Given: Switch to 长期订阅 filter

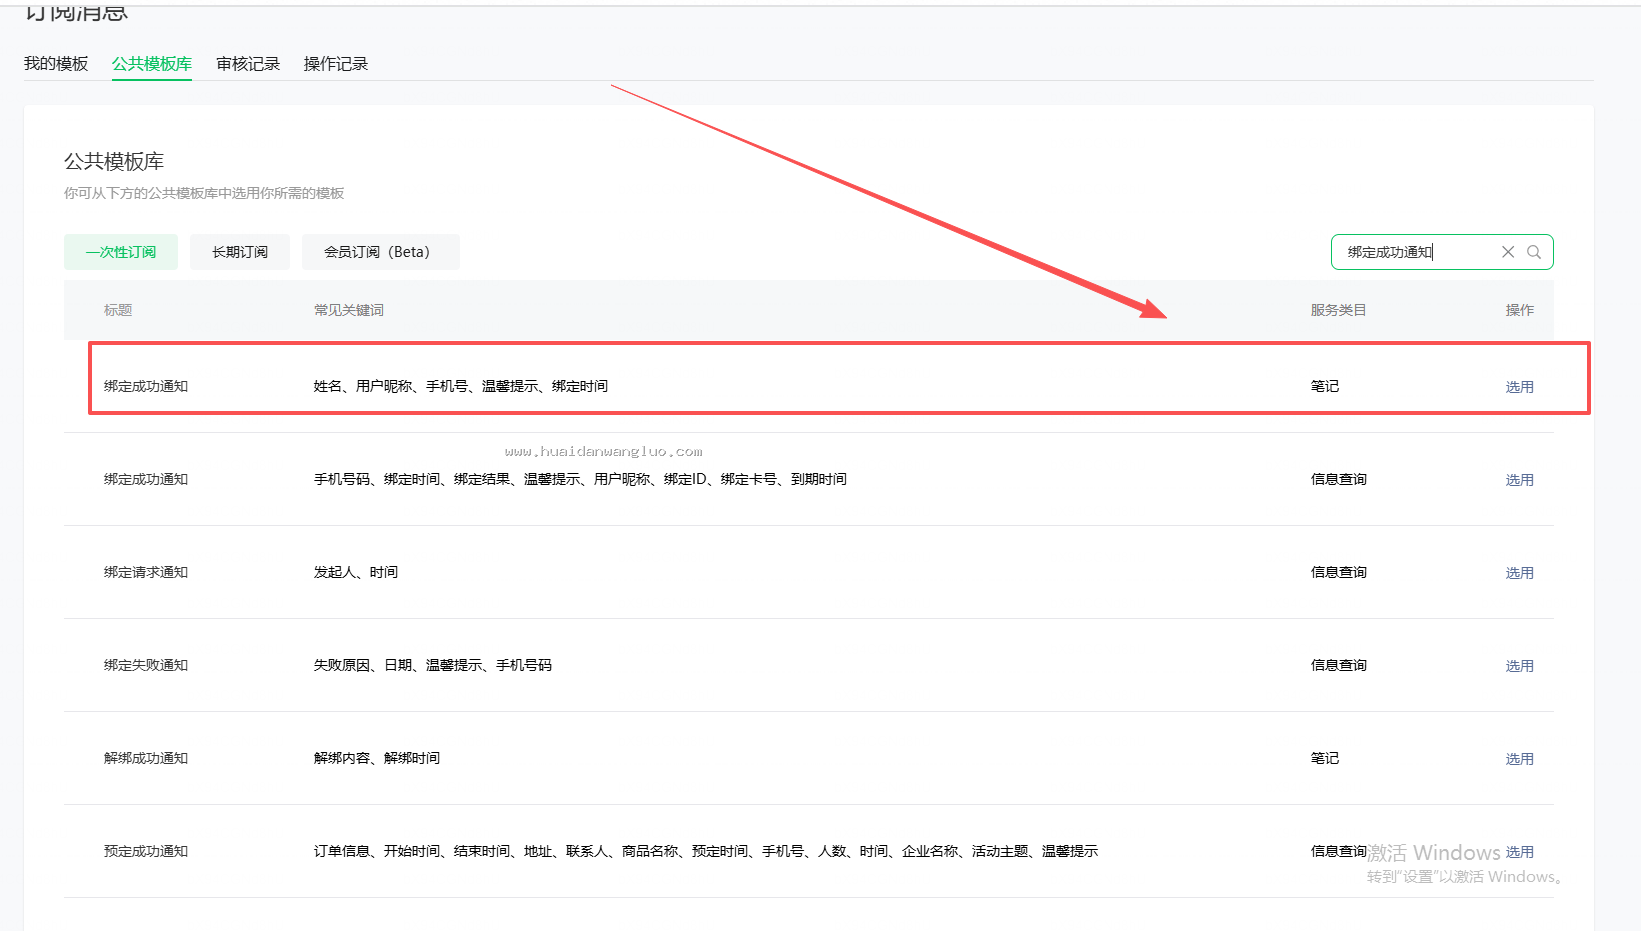Looking at the screenshot, I should coord(240,252).
